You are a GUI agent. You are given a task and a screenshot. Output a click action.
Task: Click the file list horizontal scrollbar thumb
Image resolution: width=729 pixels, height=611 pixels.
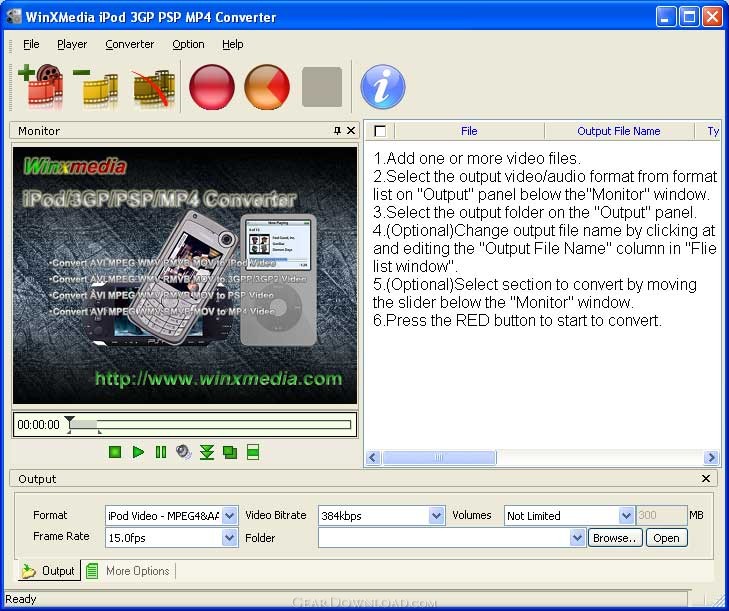click(438, 458)
